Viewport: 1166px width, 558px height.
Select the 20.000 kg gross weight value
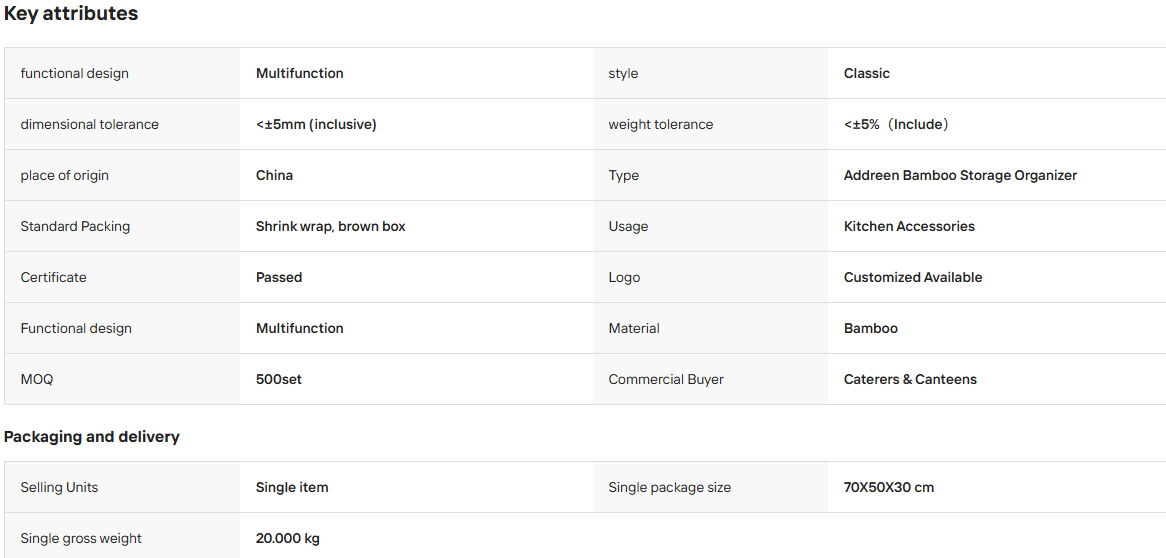coord(288,538)
